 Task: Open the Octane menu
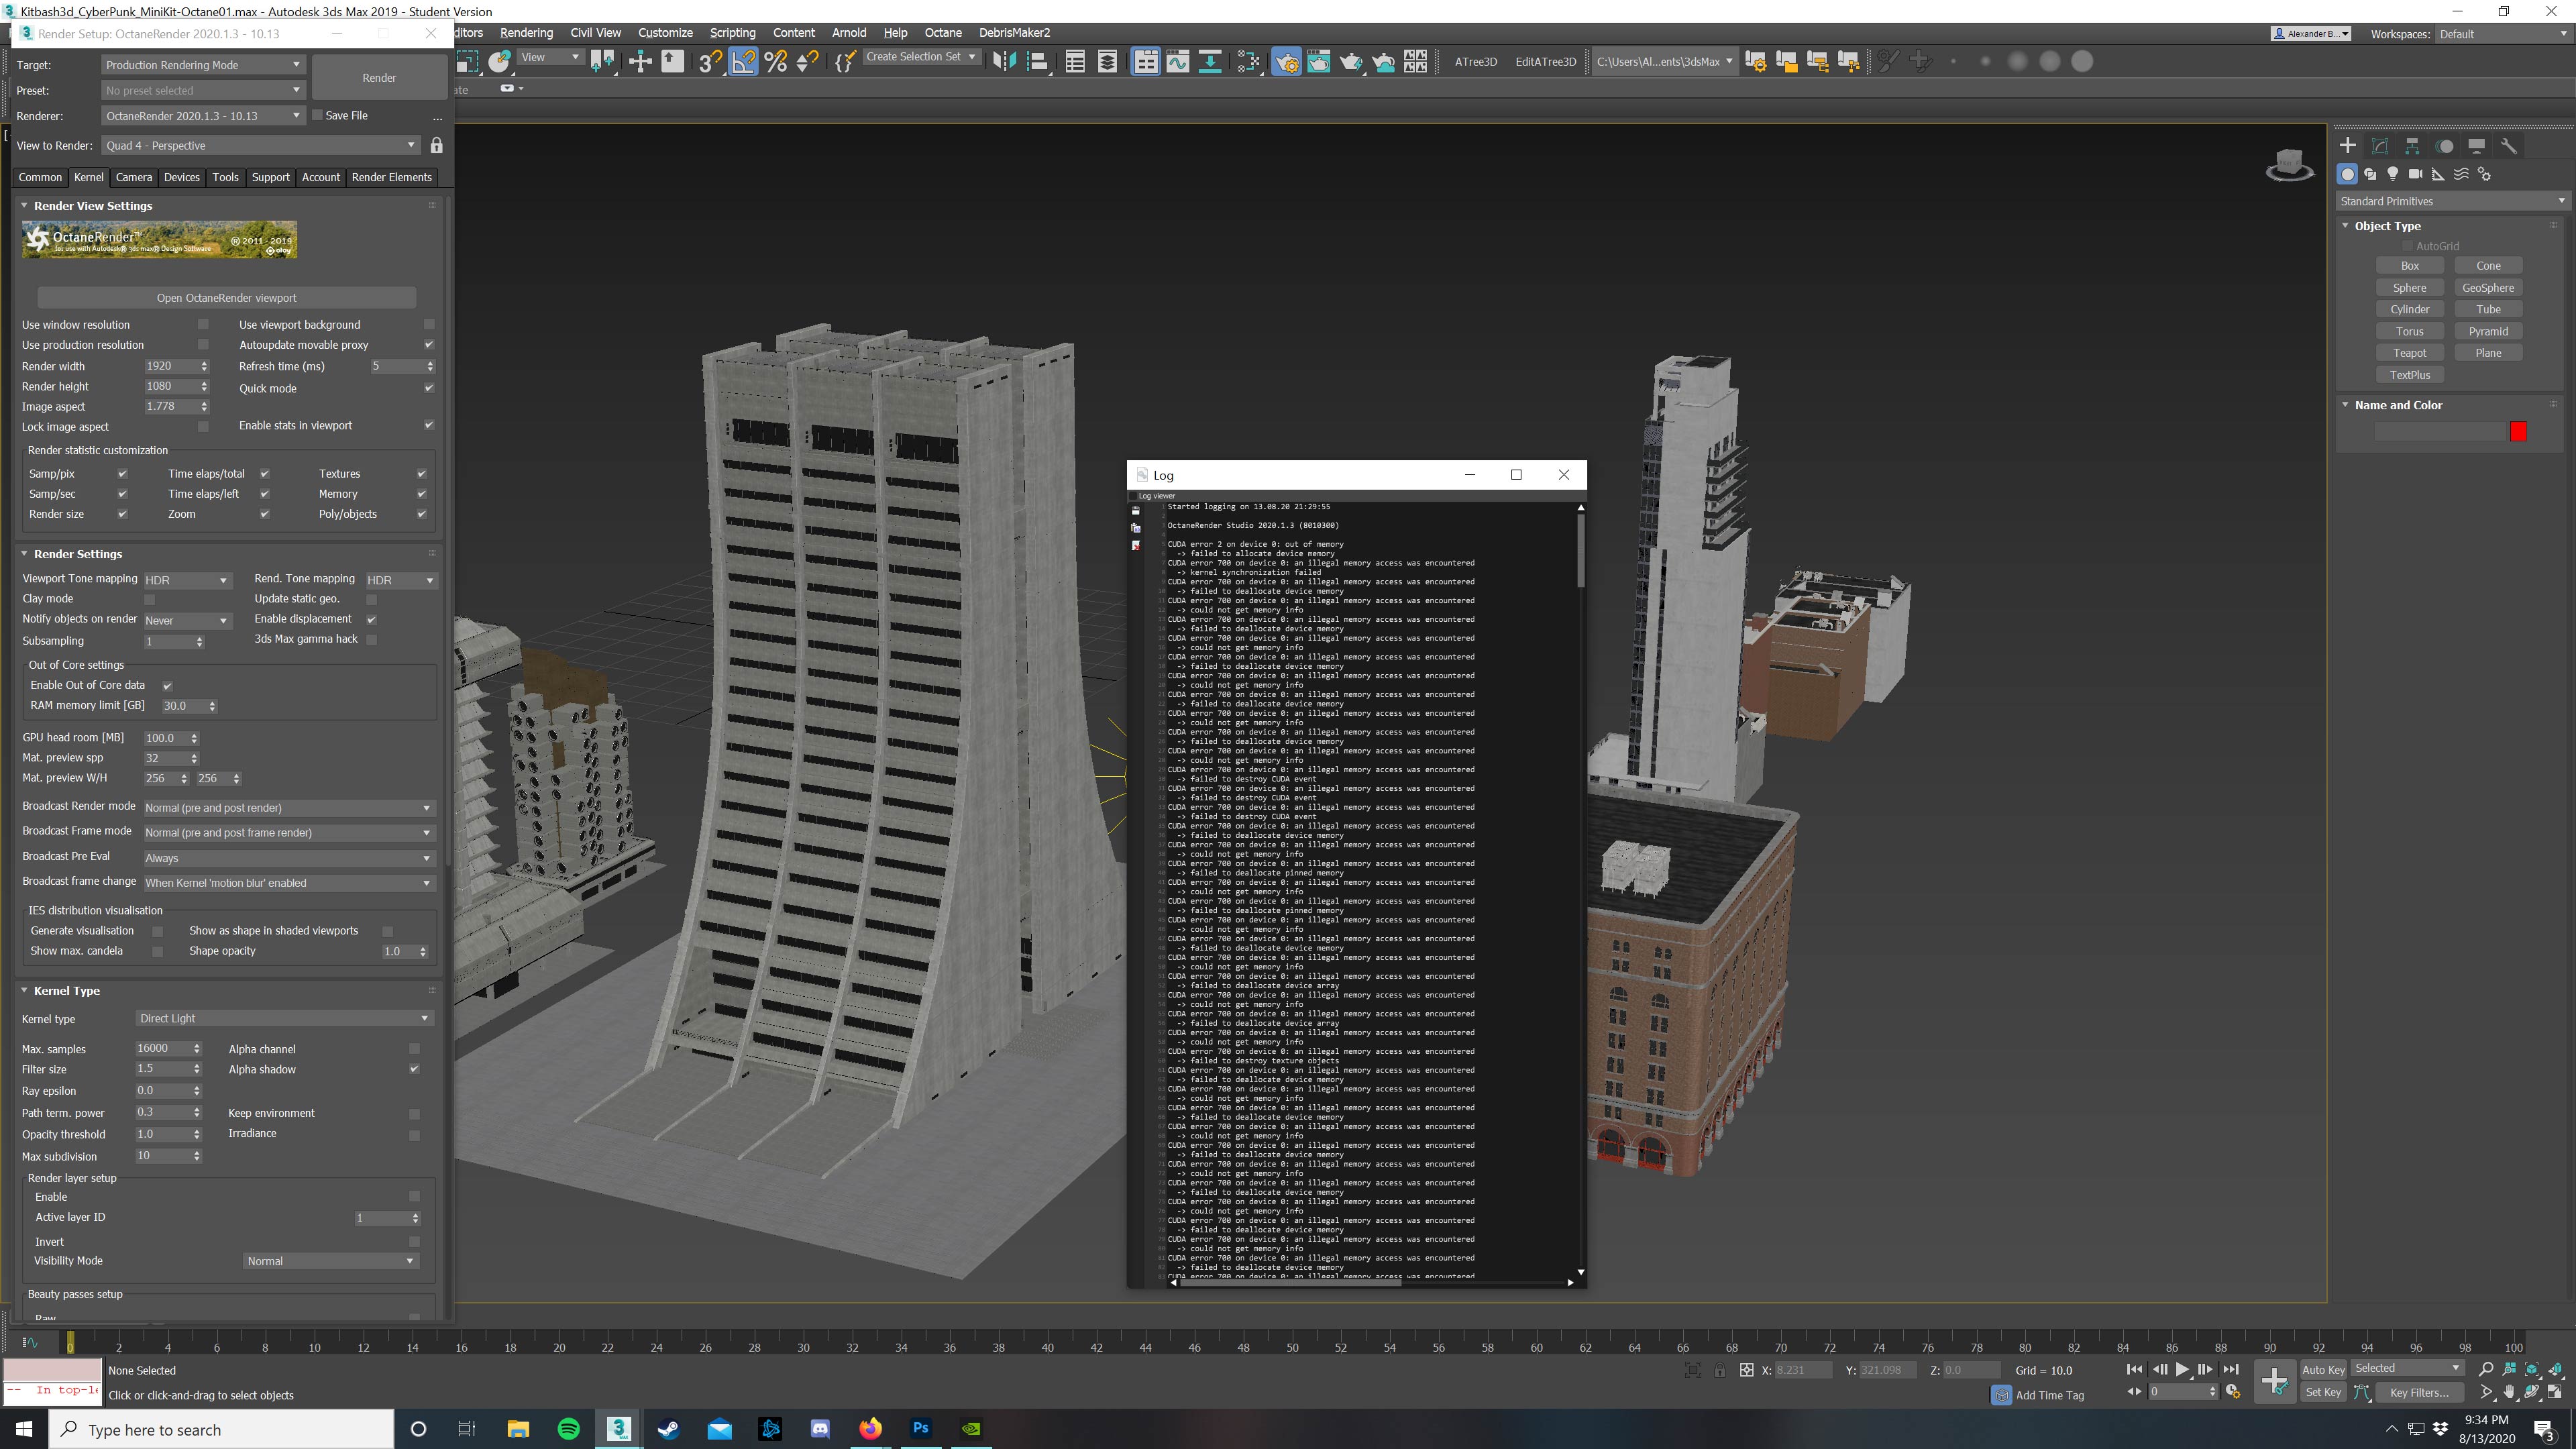coord(942,33)
